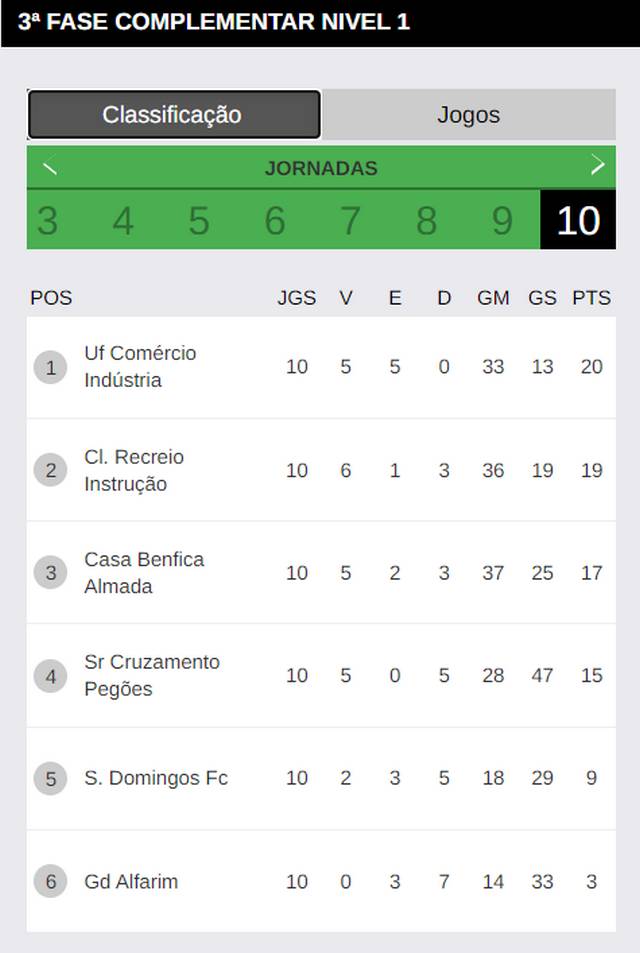The width and height of the screenshot is (640, 953).
Task: Open S. Domingos Fc team row
Action: (x=321, y=779)
